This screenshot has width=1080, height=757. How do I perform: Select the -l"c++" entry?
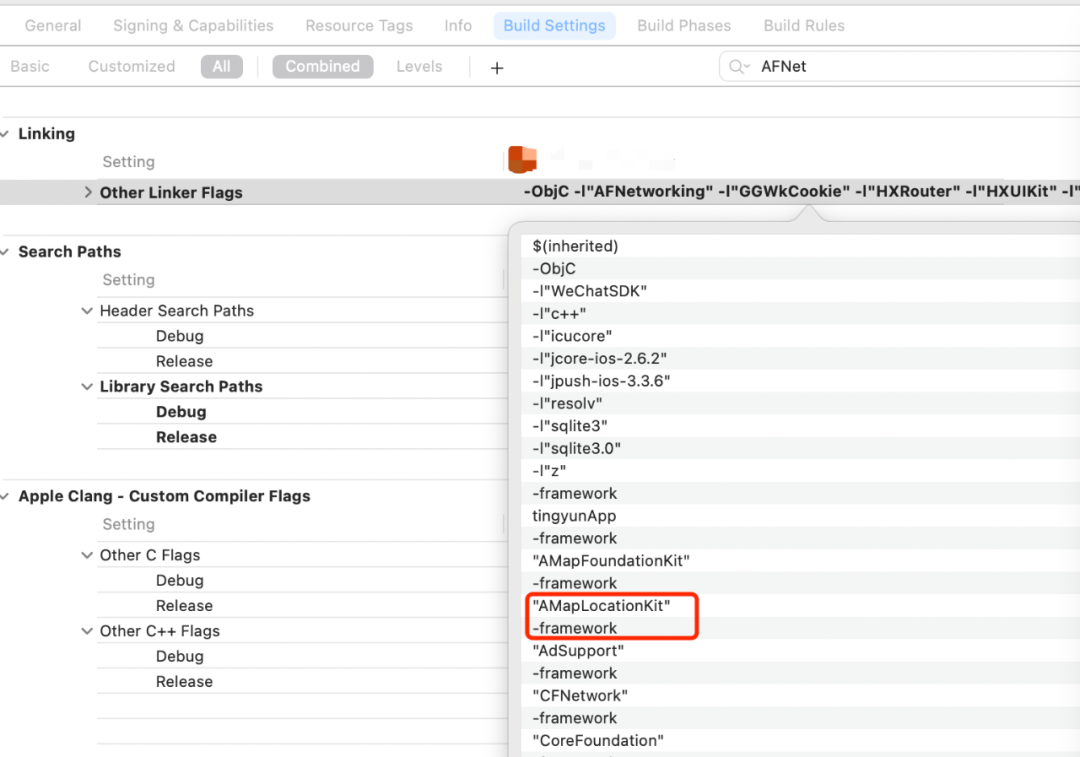[800, 313]
